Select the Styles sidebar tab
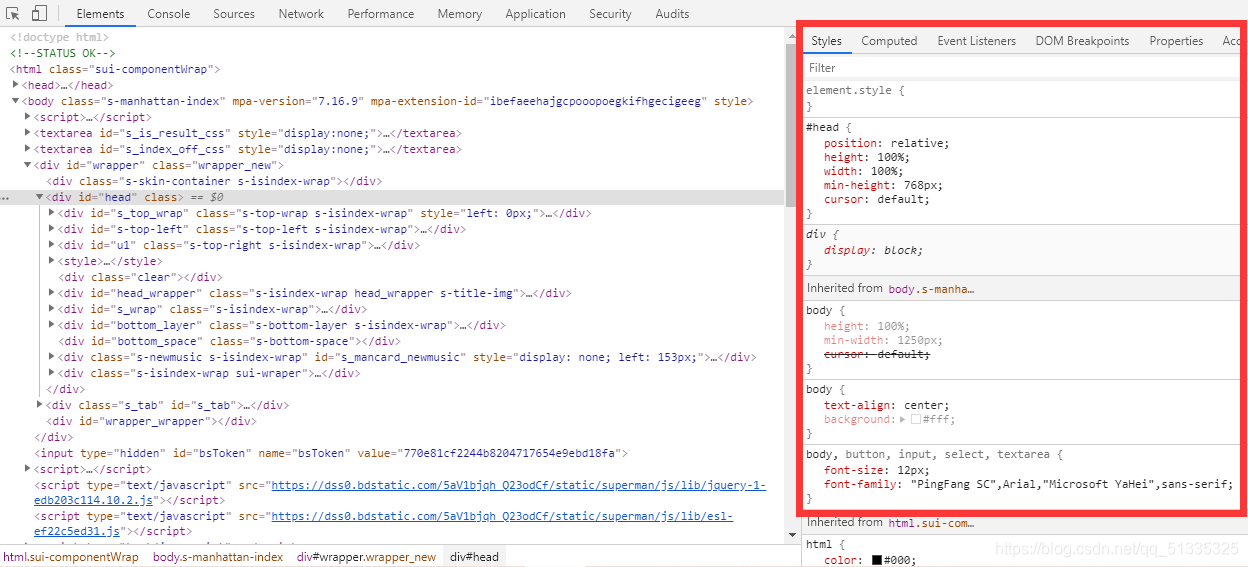Viewport: 1248px width, 567px height. [x=826, y=41]
